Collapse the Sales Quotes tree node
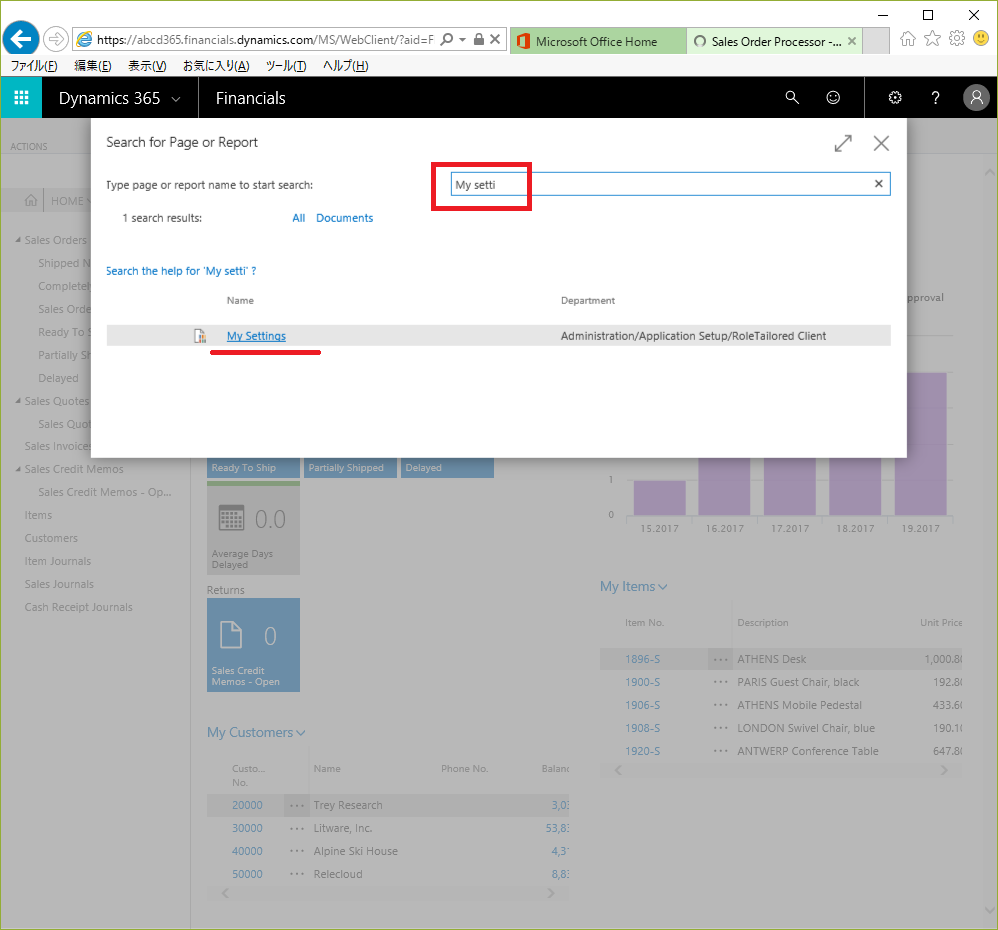 pyautogui.click(x=18, y=401)
